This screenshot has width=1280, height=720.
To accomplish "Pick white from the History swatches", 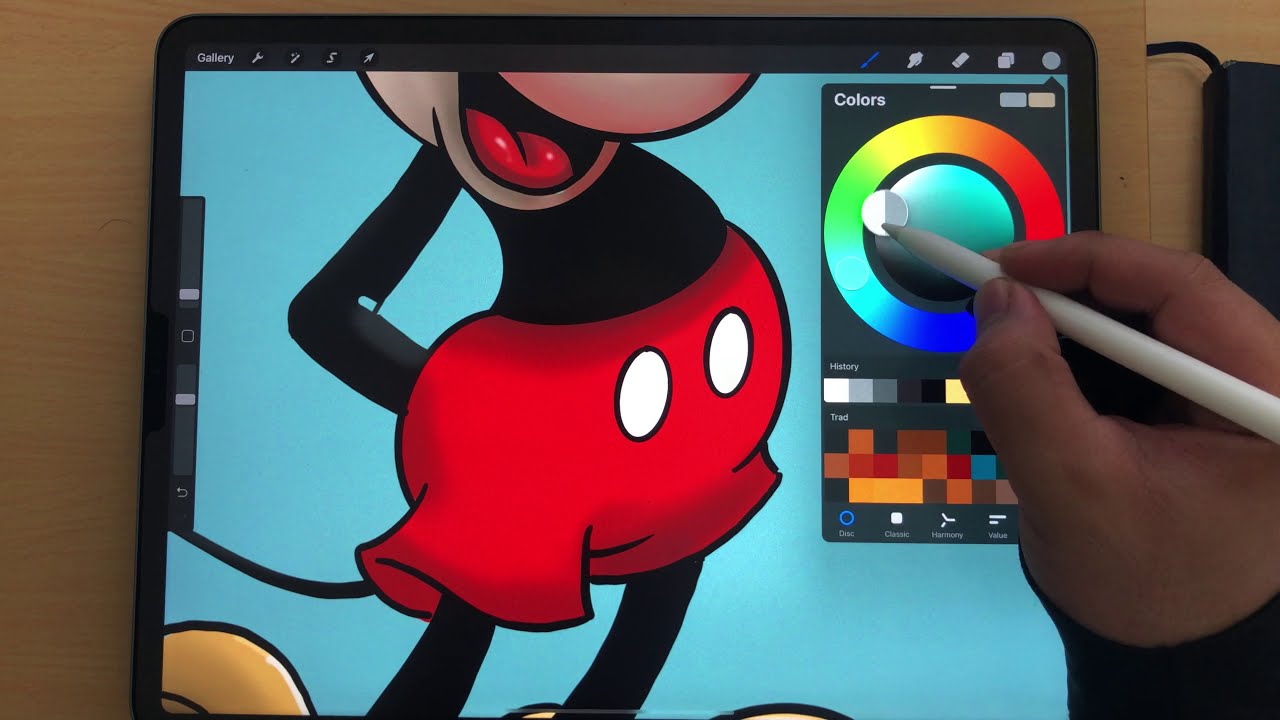I will tap(837, 391).
